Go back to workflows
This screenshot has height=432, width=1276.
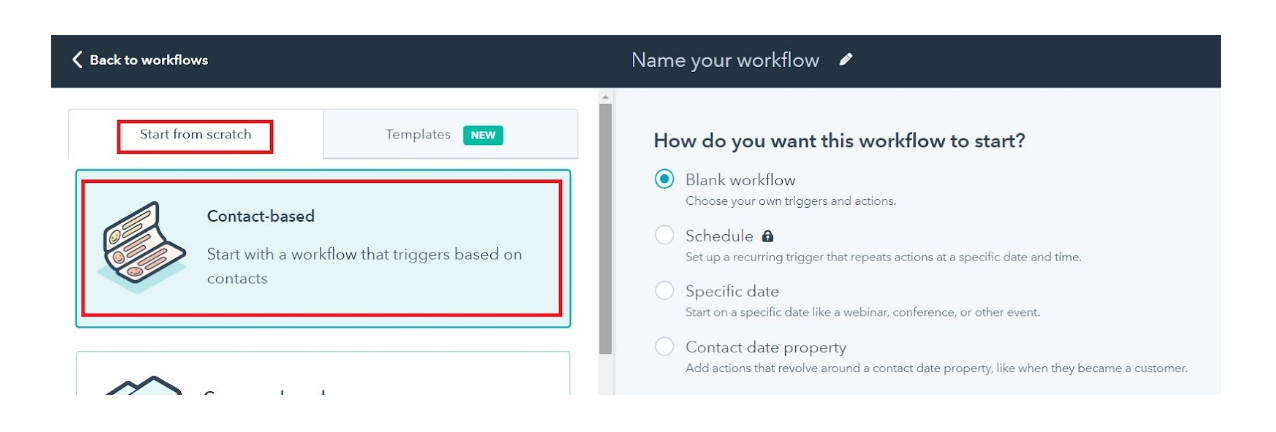pyautogui.click(x=140, y=60)
